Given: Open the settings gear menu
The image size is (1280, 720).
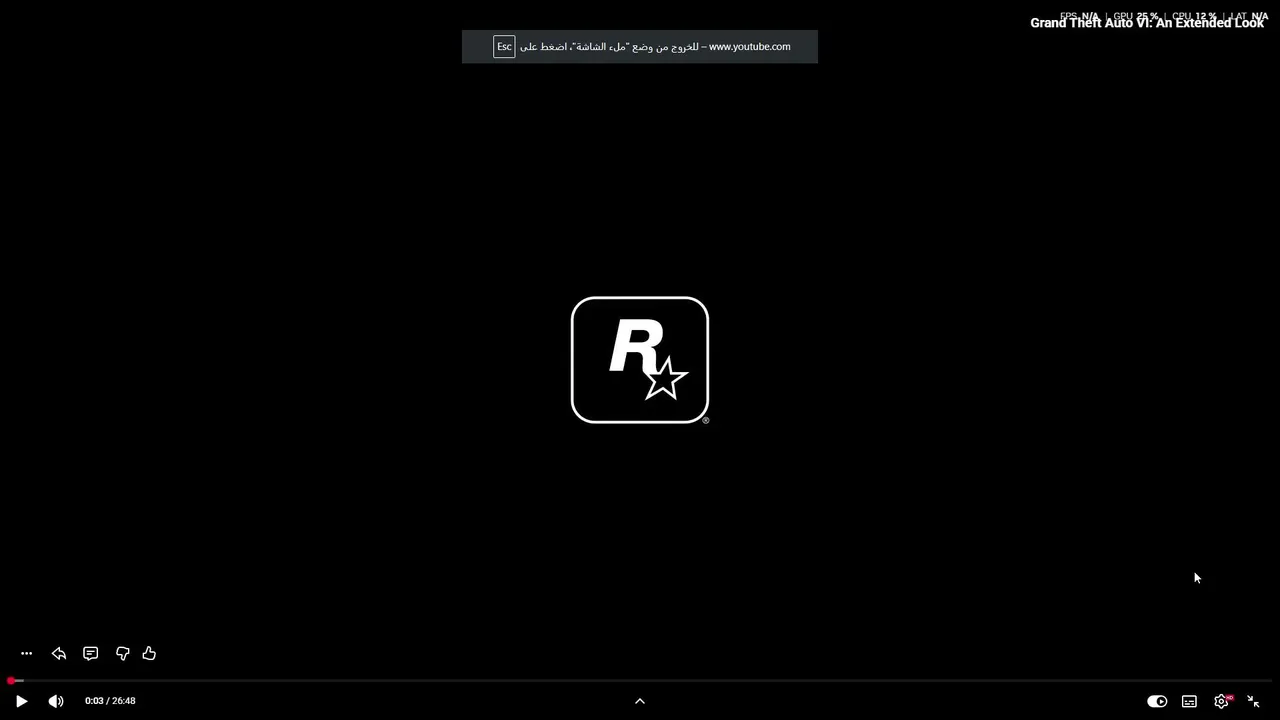Looking at the screenshot, I should coord(1222,701).
